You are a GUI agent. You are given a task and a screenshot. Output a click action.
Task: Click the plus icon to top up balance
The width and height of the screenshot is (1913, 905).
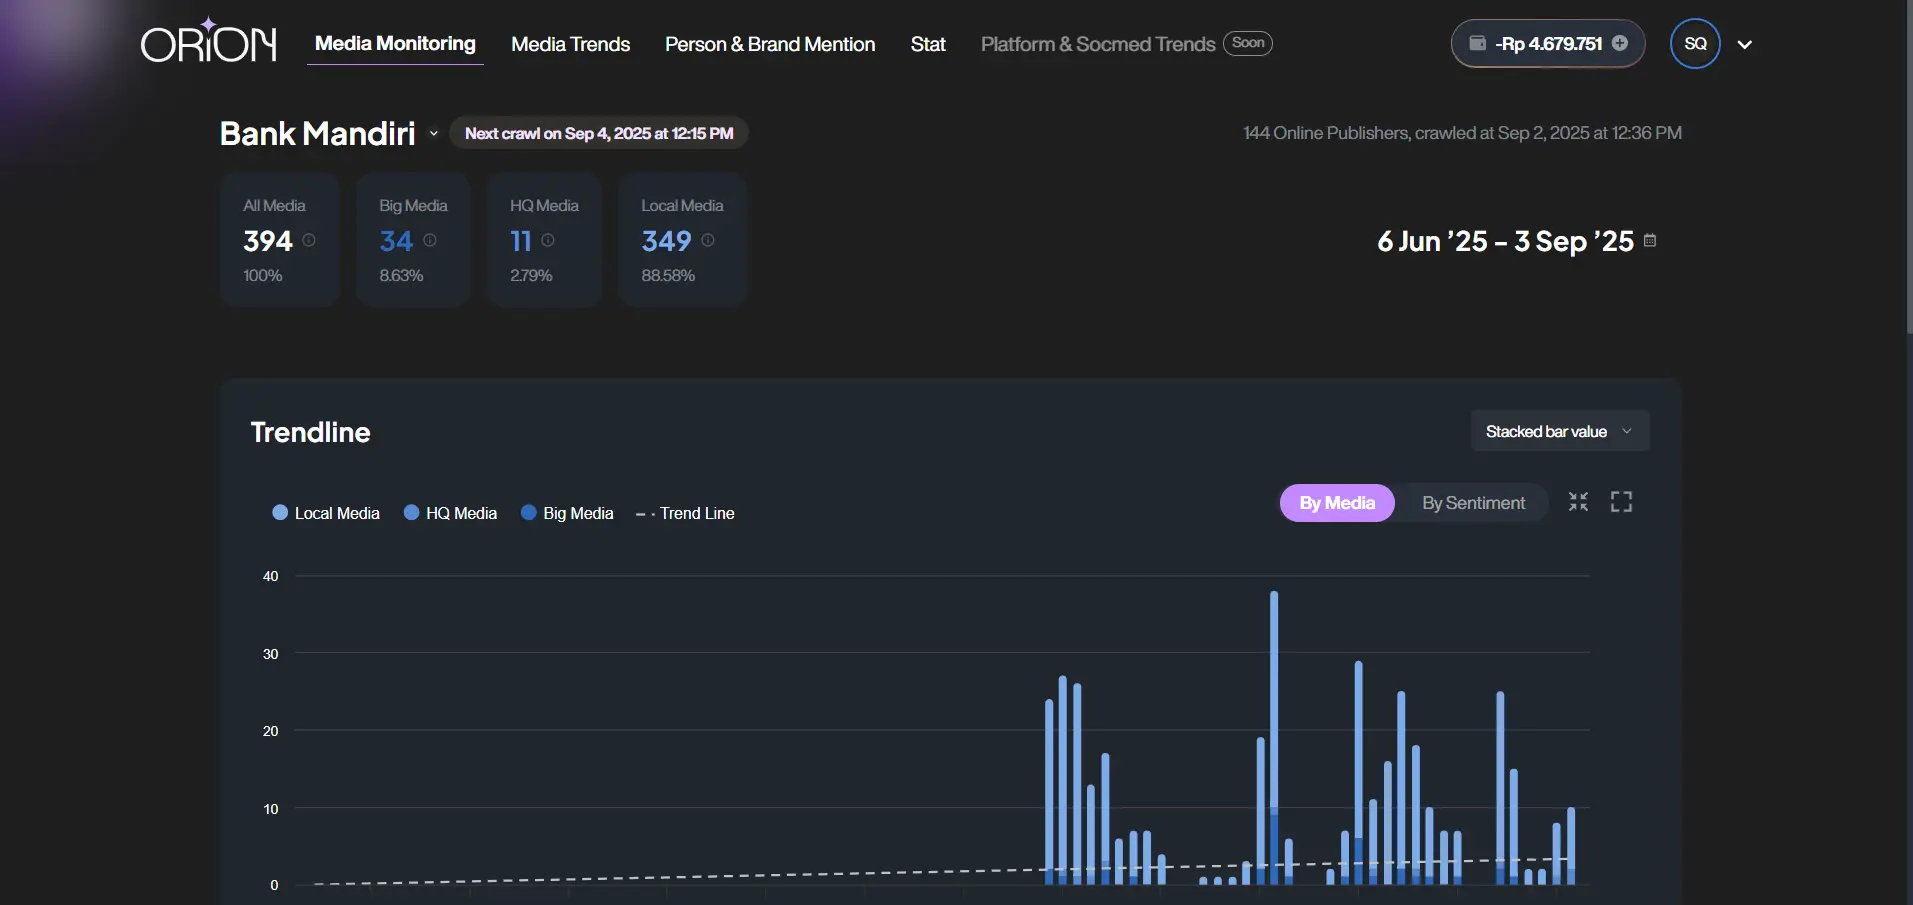(1620, 43)
